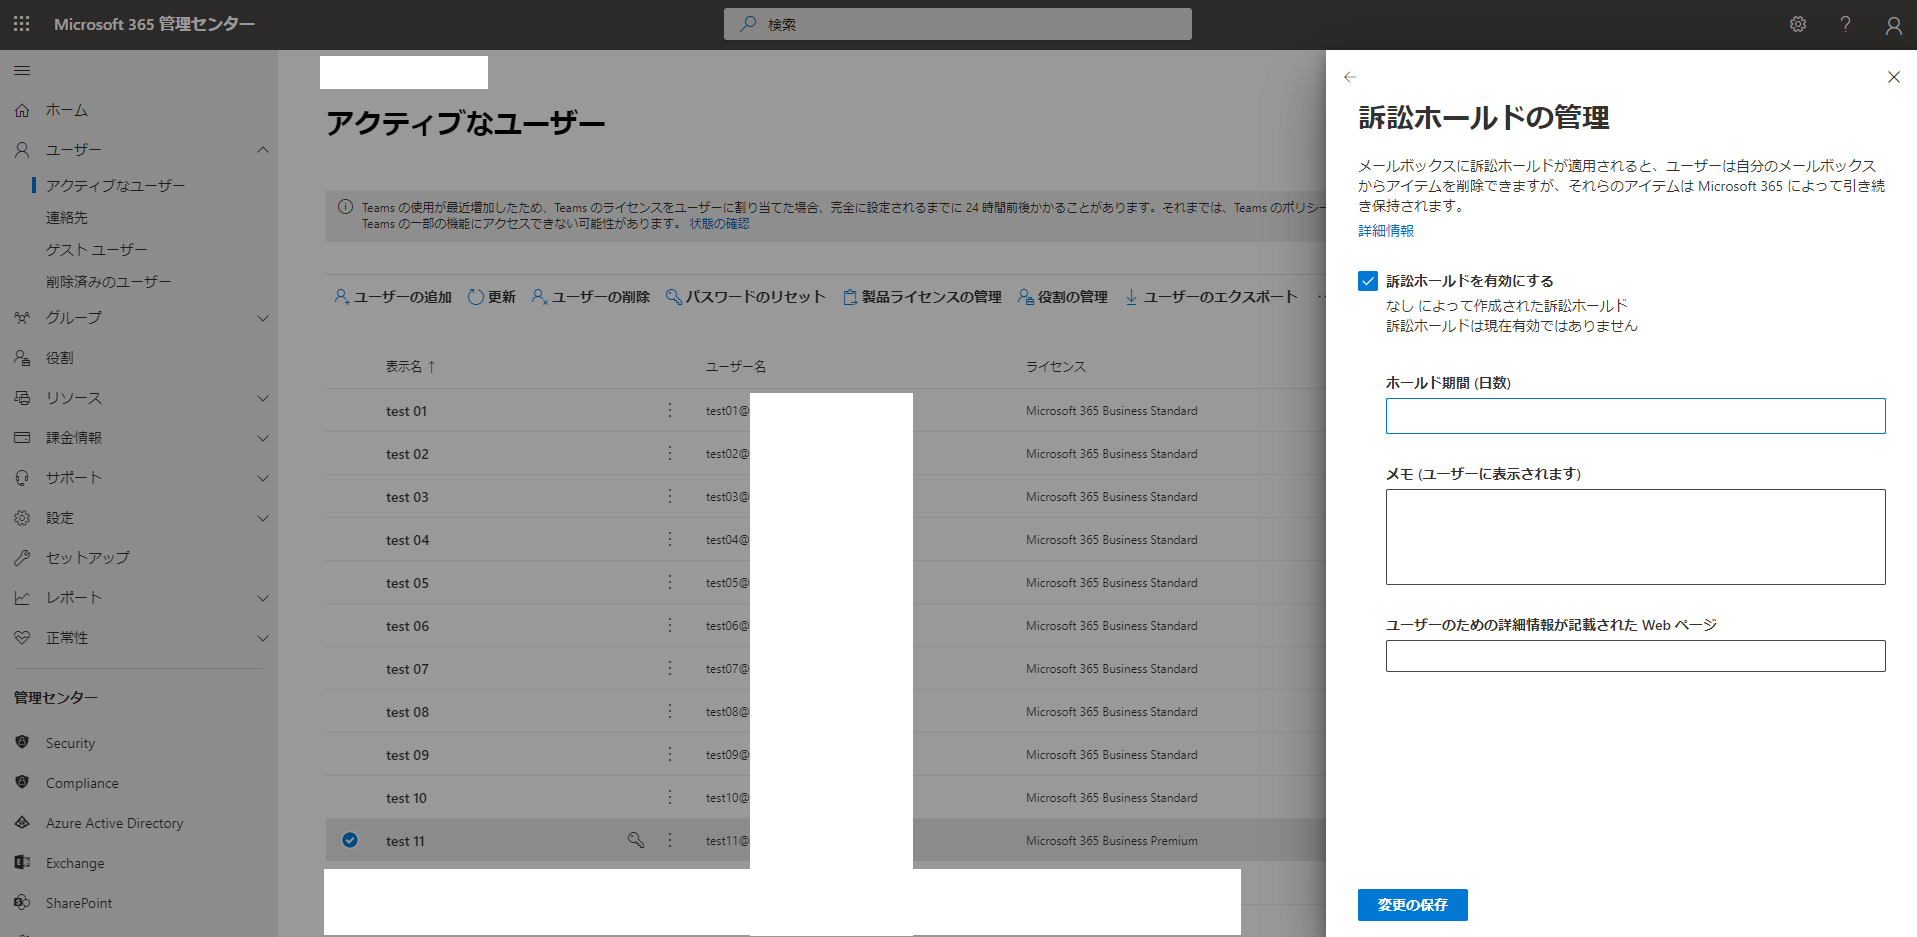Open the help question mark icon
Image resolution: width=1917 pixels, height=937 pixels.
coord(1846,24)
